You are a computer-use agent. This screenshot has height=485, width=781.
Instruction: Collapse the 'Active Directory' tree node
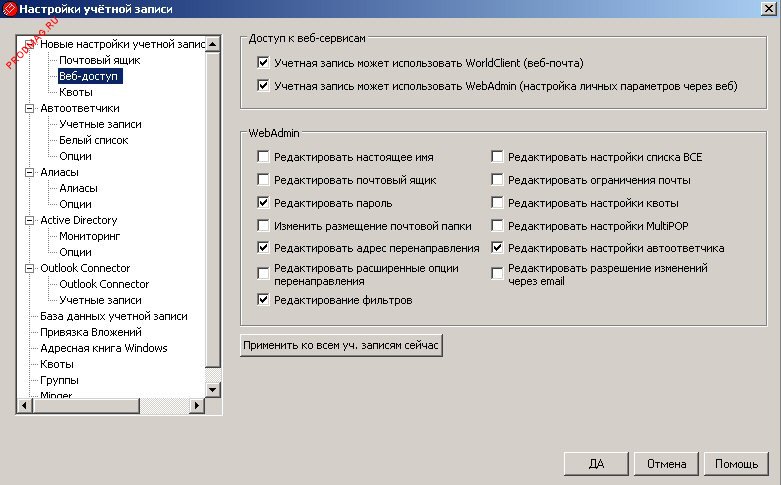point(30,220)
